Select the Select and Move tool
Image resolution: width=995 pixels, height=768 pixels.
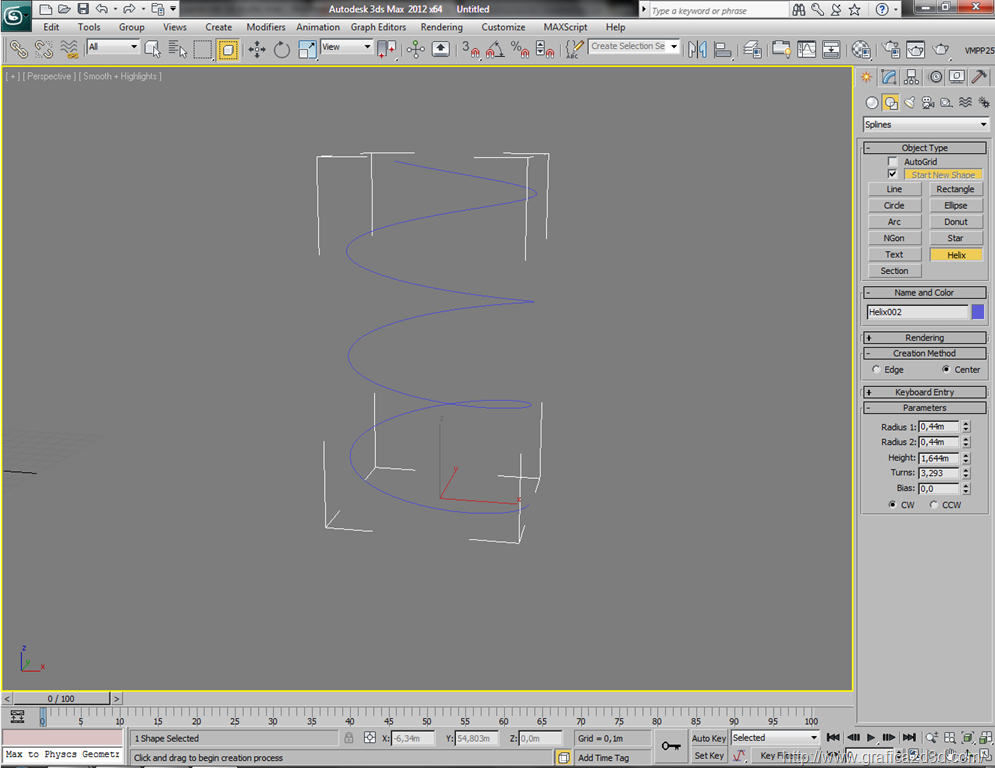(x=256, y=49)
